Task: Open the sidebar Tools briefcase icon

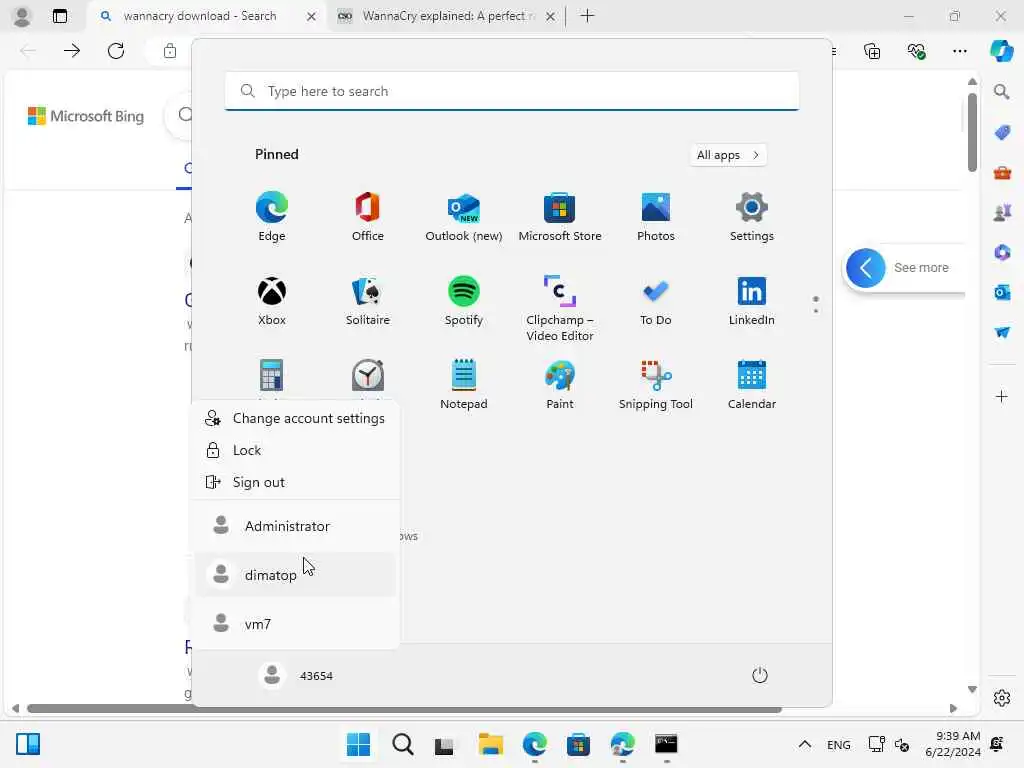Action: click(1002, 172)
